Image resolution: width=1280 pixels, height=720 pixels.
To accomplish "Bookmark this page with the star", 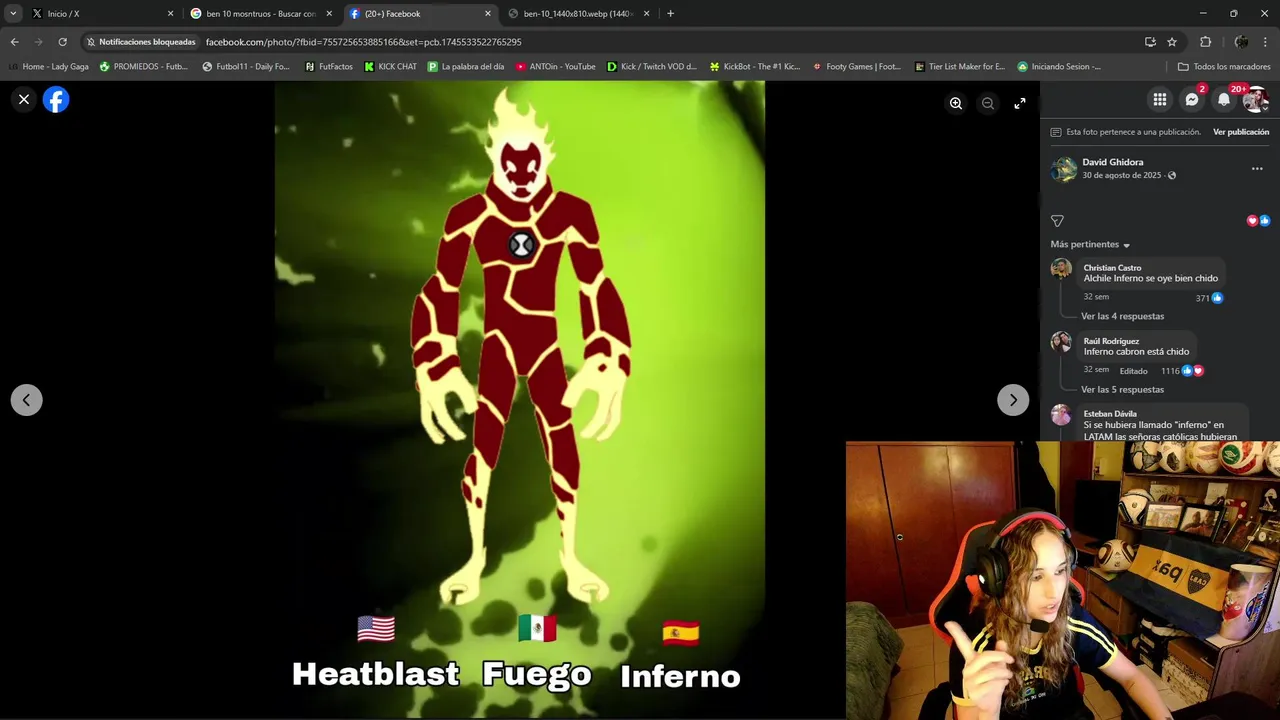I will pos(1172,42).
